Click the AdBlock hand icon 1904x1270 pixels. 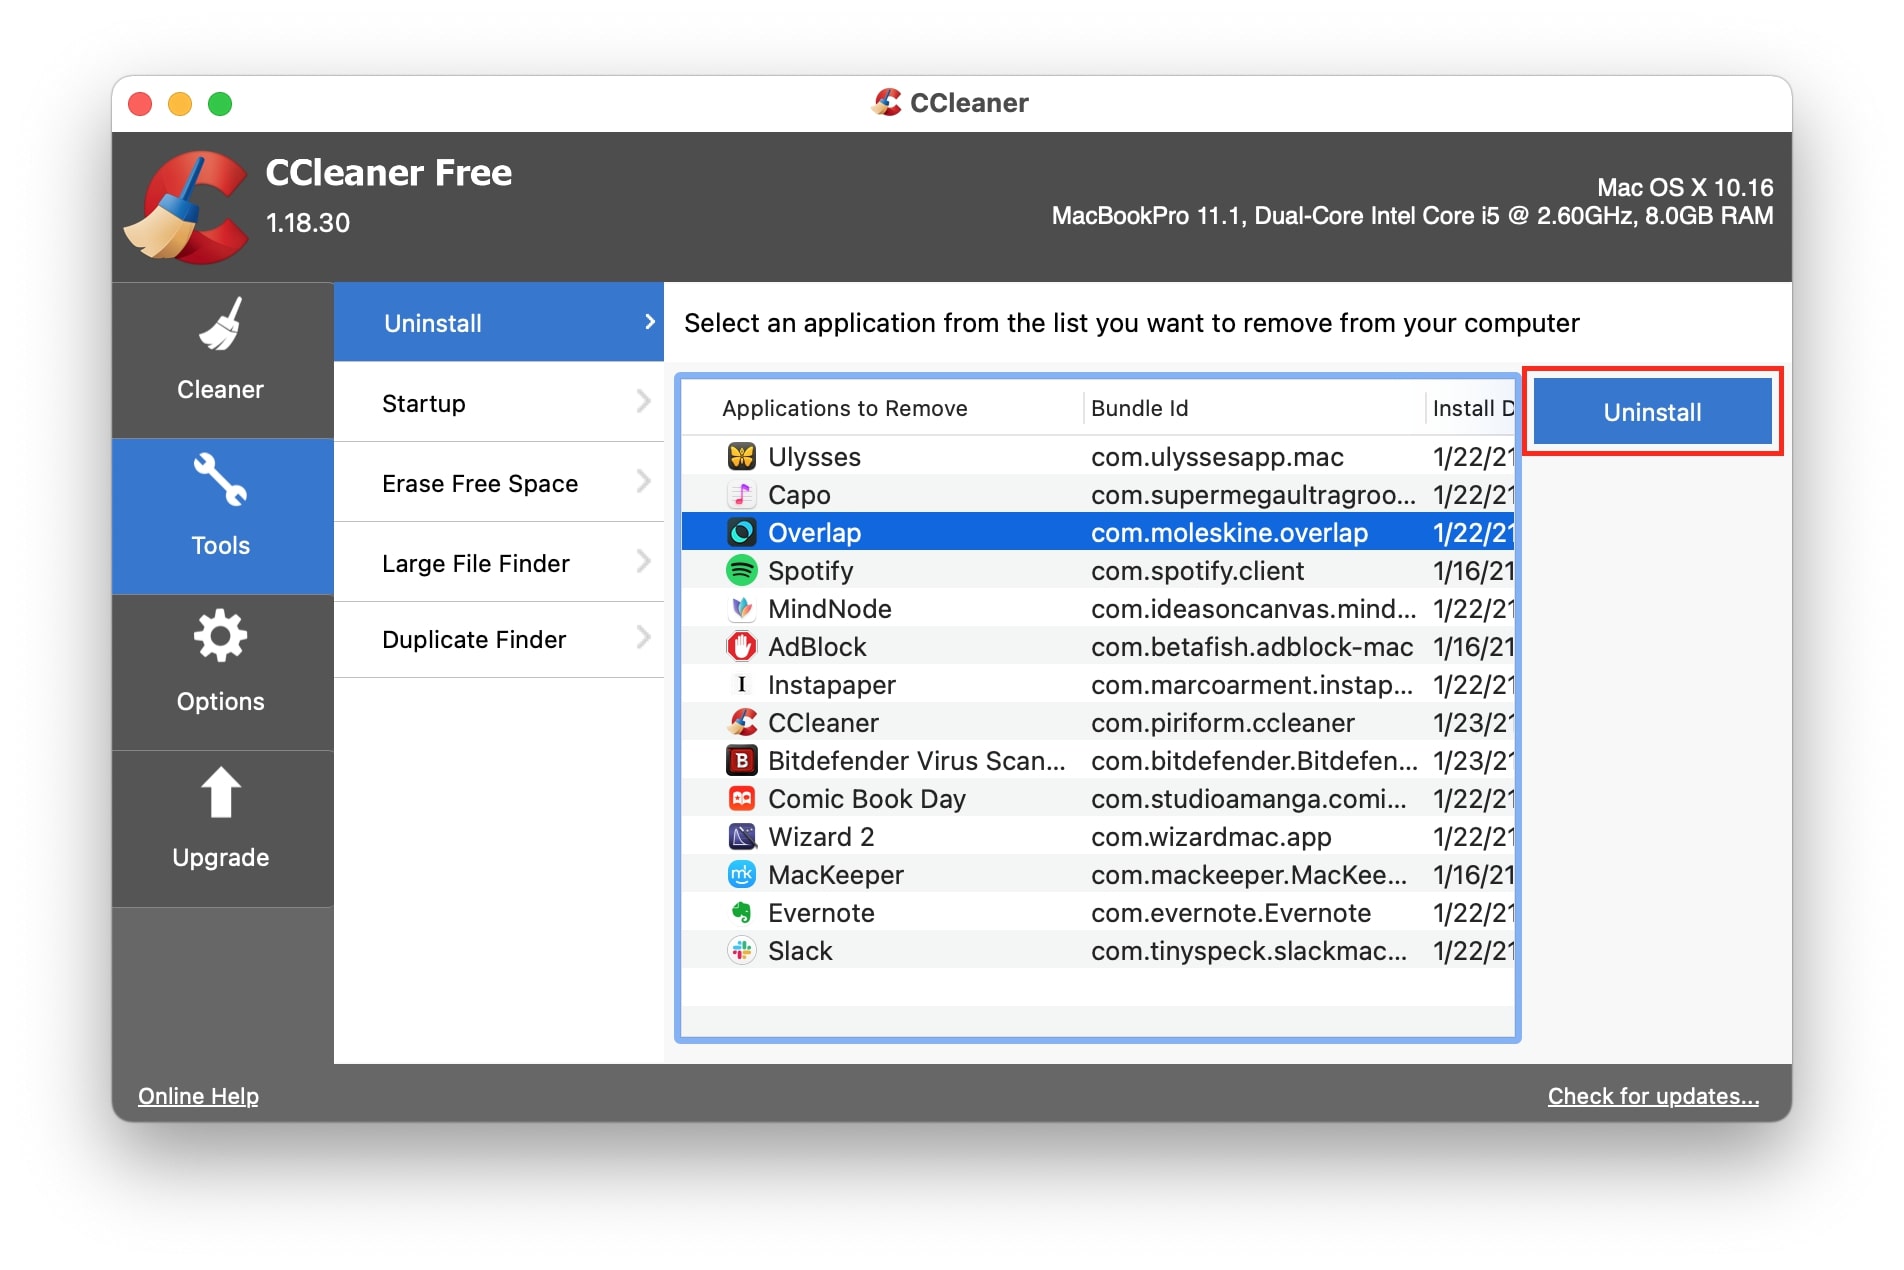click(x=741, y=647)
